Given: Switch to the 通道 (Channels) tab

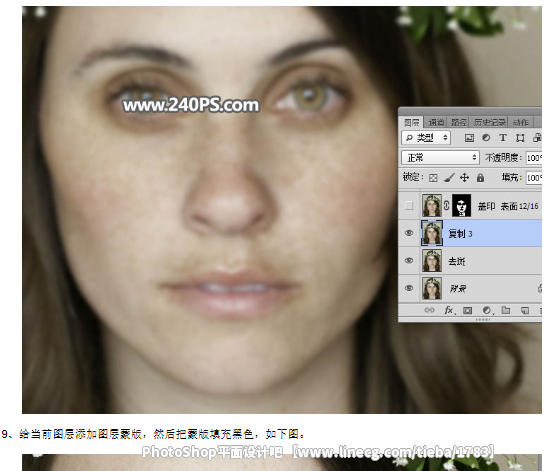Looking at the screenshot, I should click(x=436, y=122).
